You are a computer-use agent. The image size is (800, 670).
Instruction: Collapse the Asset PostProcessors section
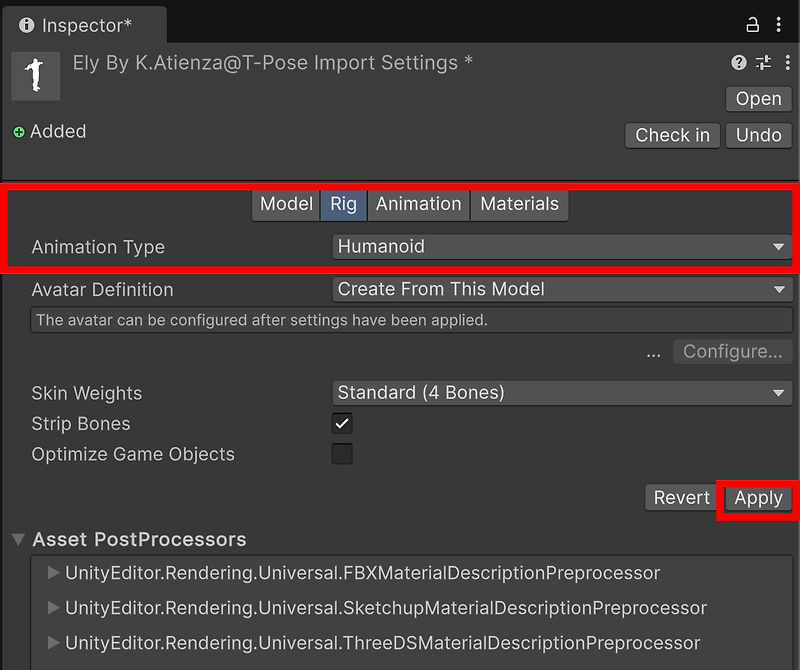click(17, 538)
